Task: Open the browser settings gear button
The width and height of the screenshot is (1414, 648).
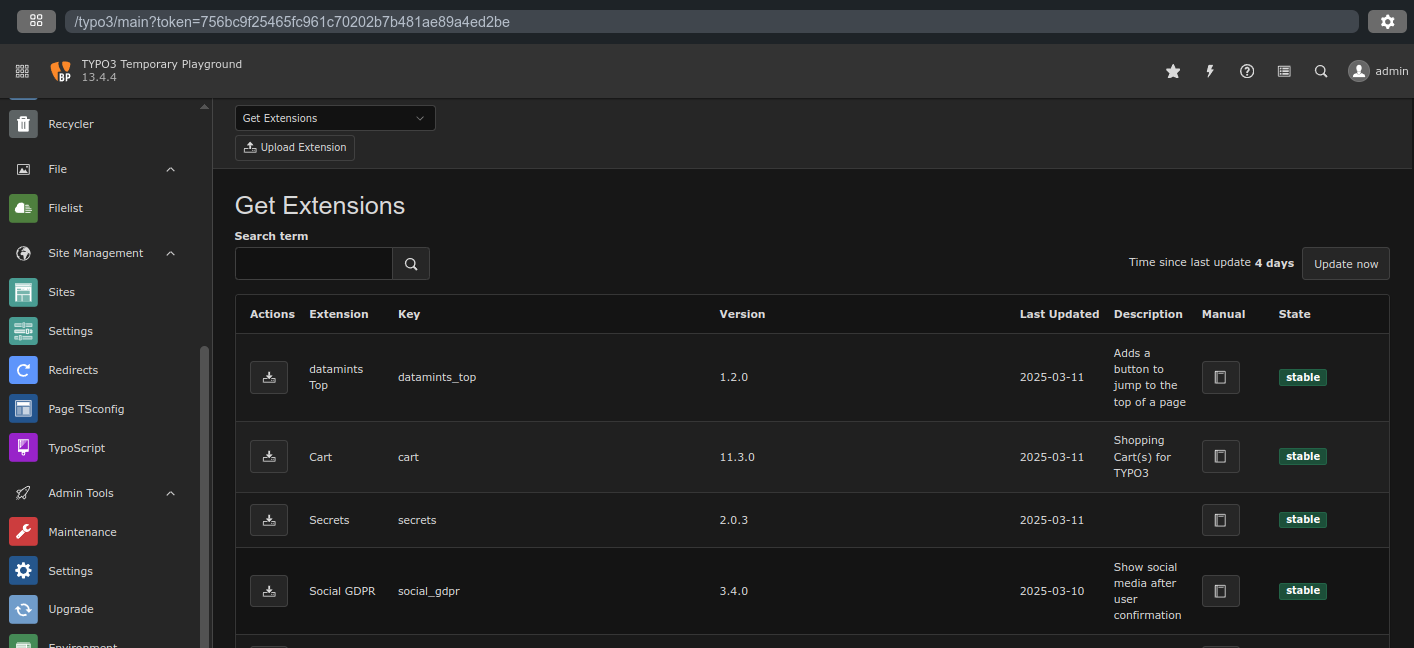Action: 1387,21
